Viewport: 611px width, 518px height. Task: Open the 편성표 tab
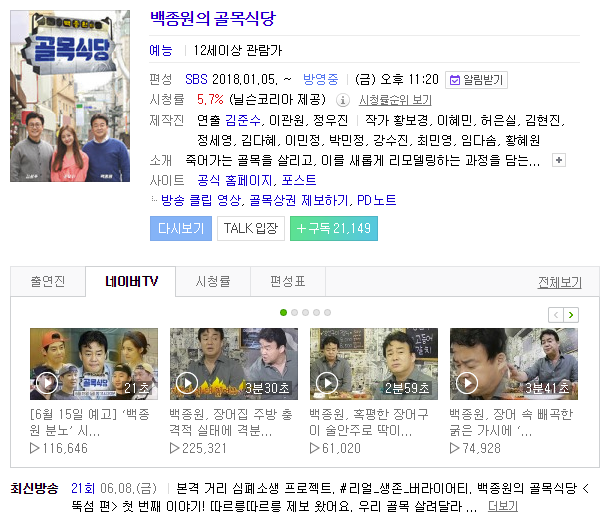(x=288, y=281)
